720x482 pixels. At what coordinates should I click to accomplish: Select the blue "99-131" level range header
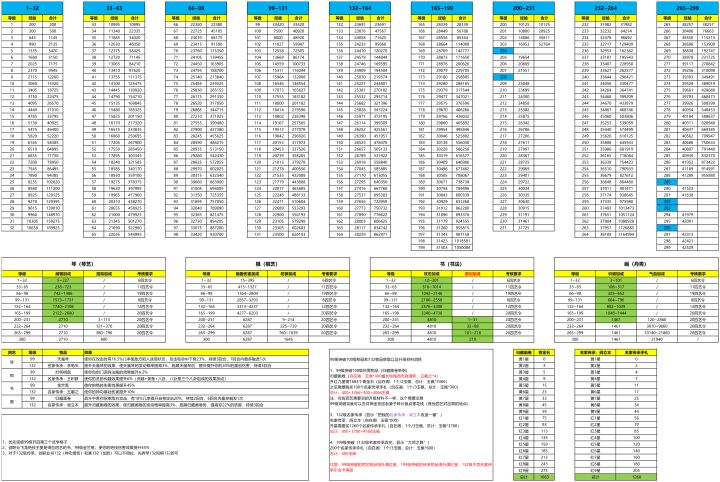pos(278,8)
